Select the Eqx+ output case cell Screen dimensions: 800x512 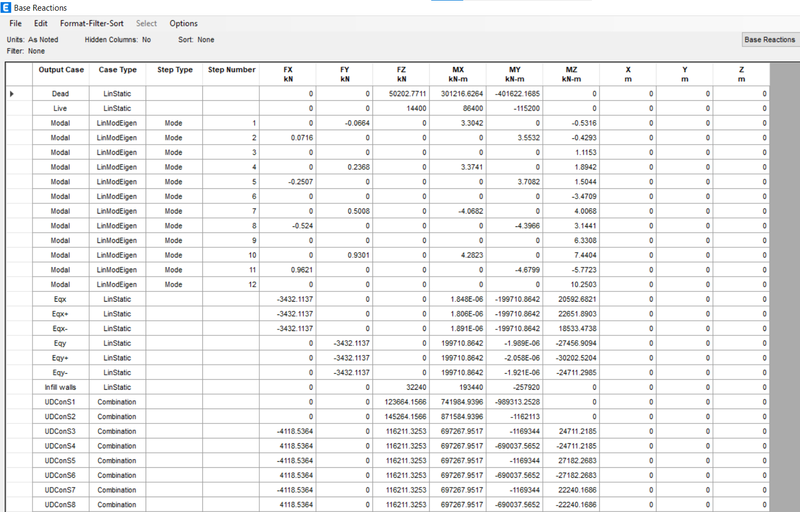coord(61,314)
